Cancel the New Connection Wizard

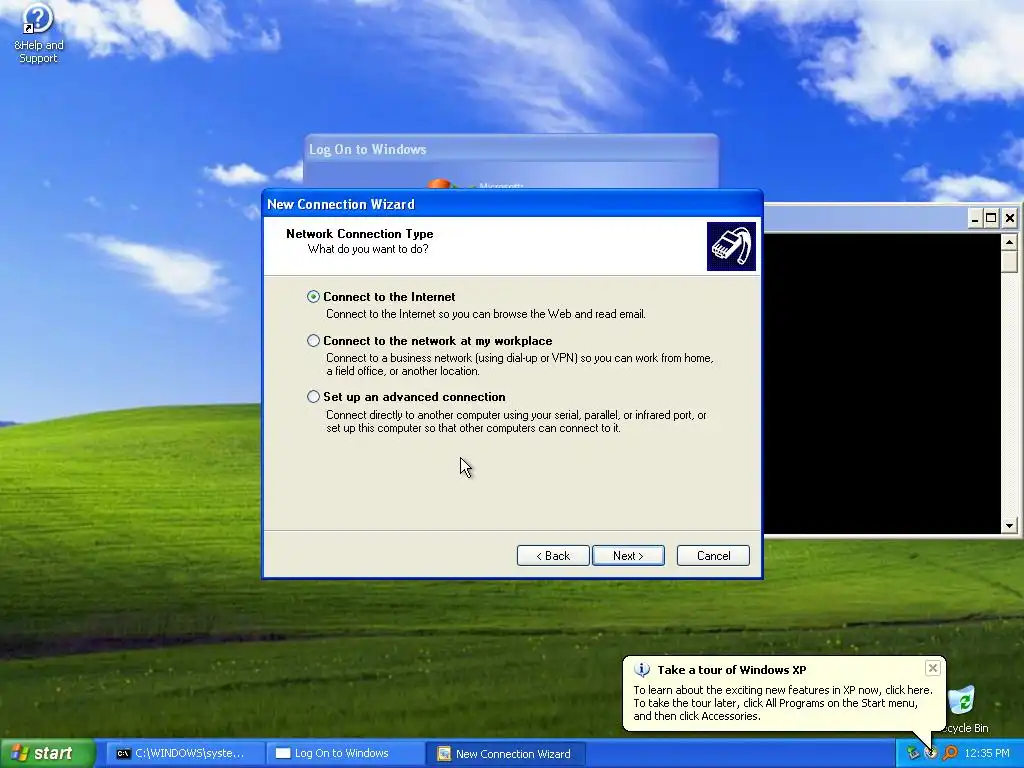(713, 556)
